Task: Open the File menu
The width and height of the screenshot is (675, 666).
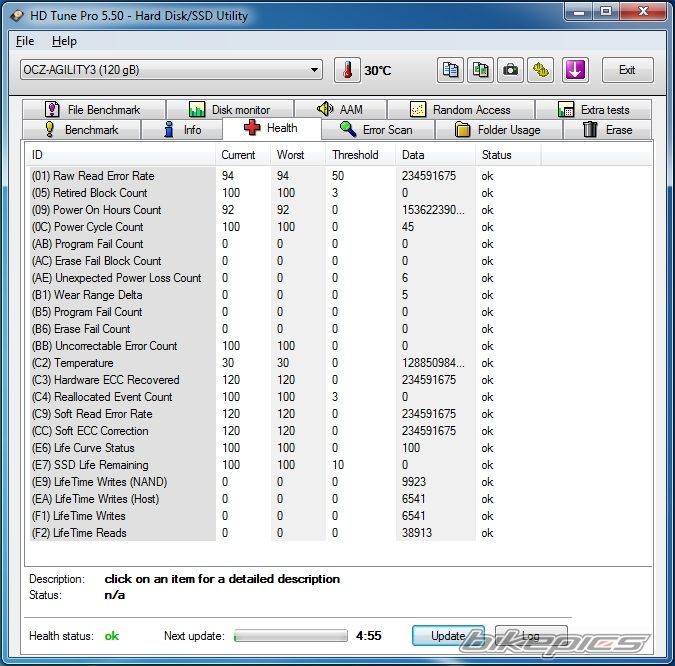Action: pyautogui.click(x=25, y=41)
